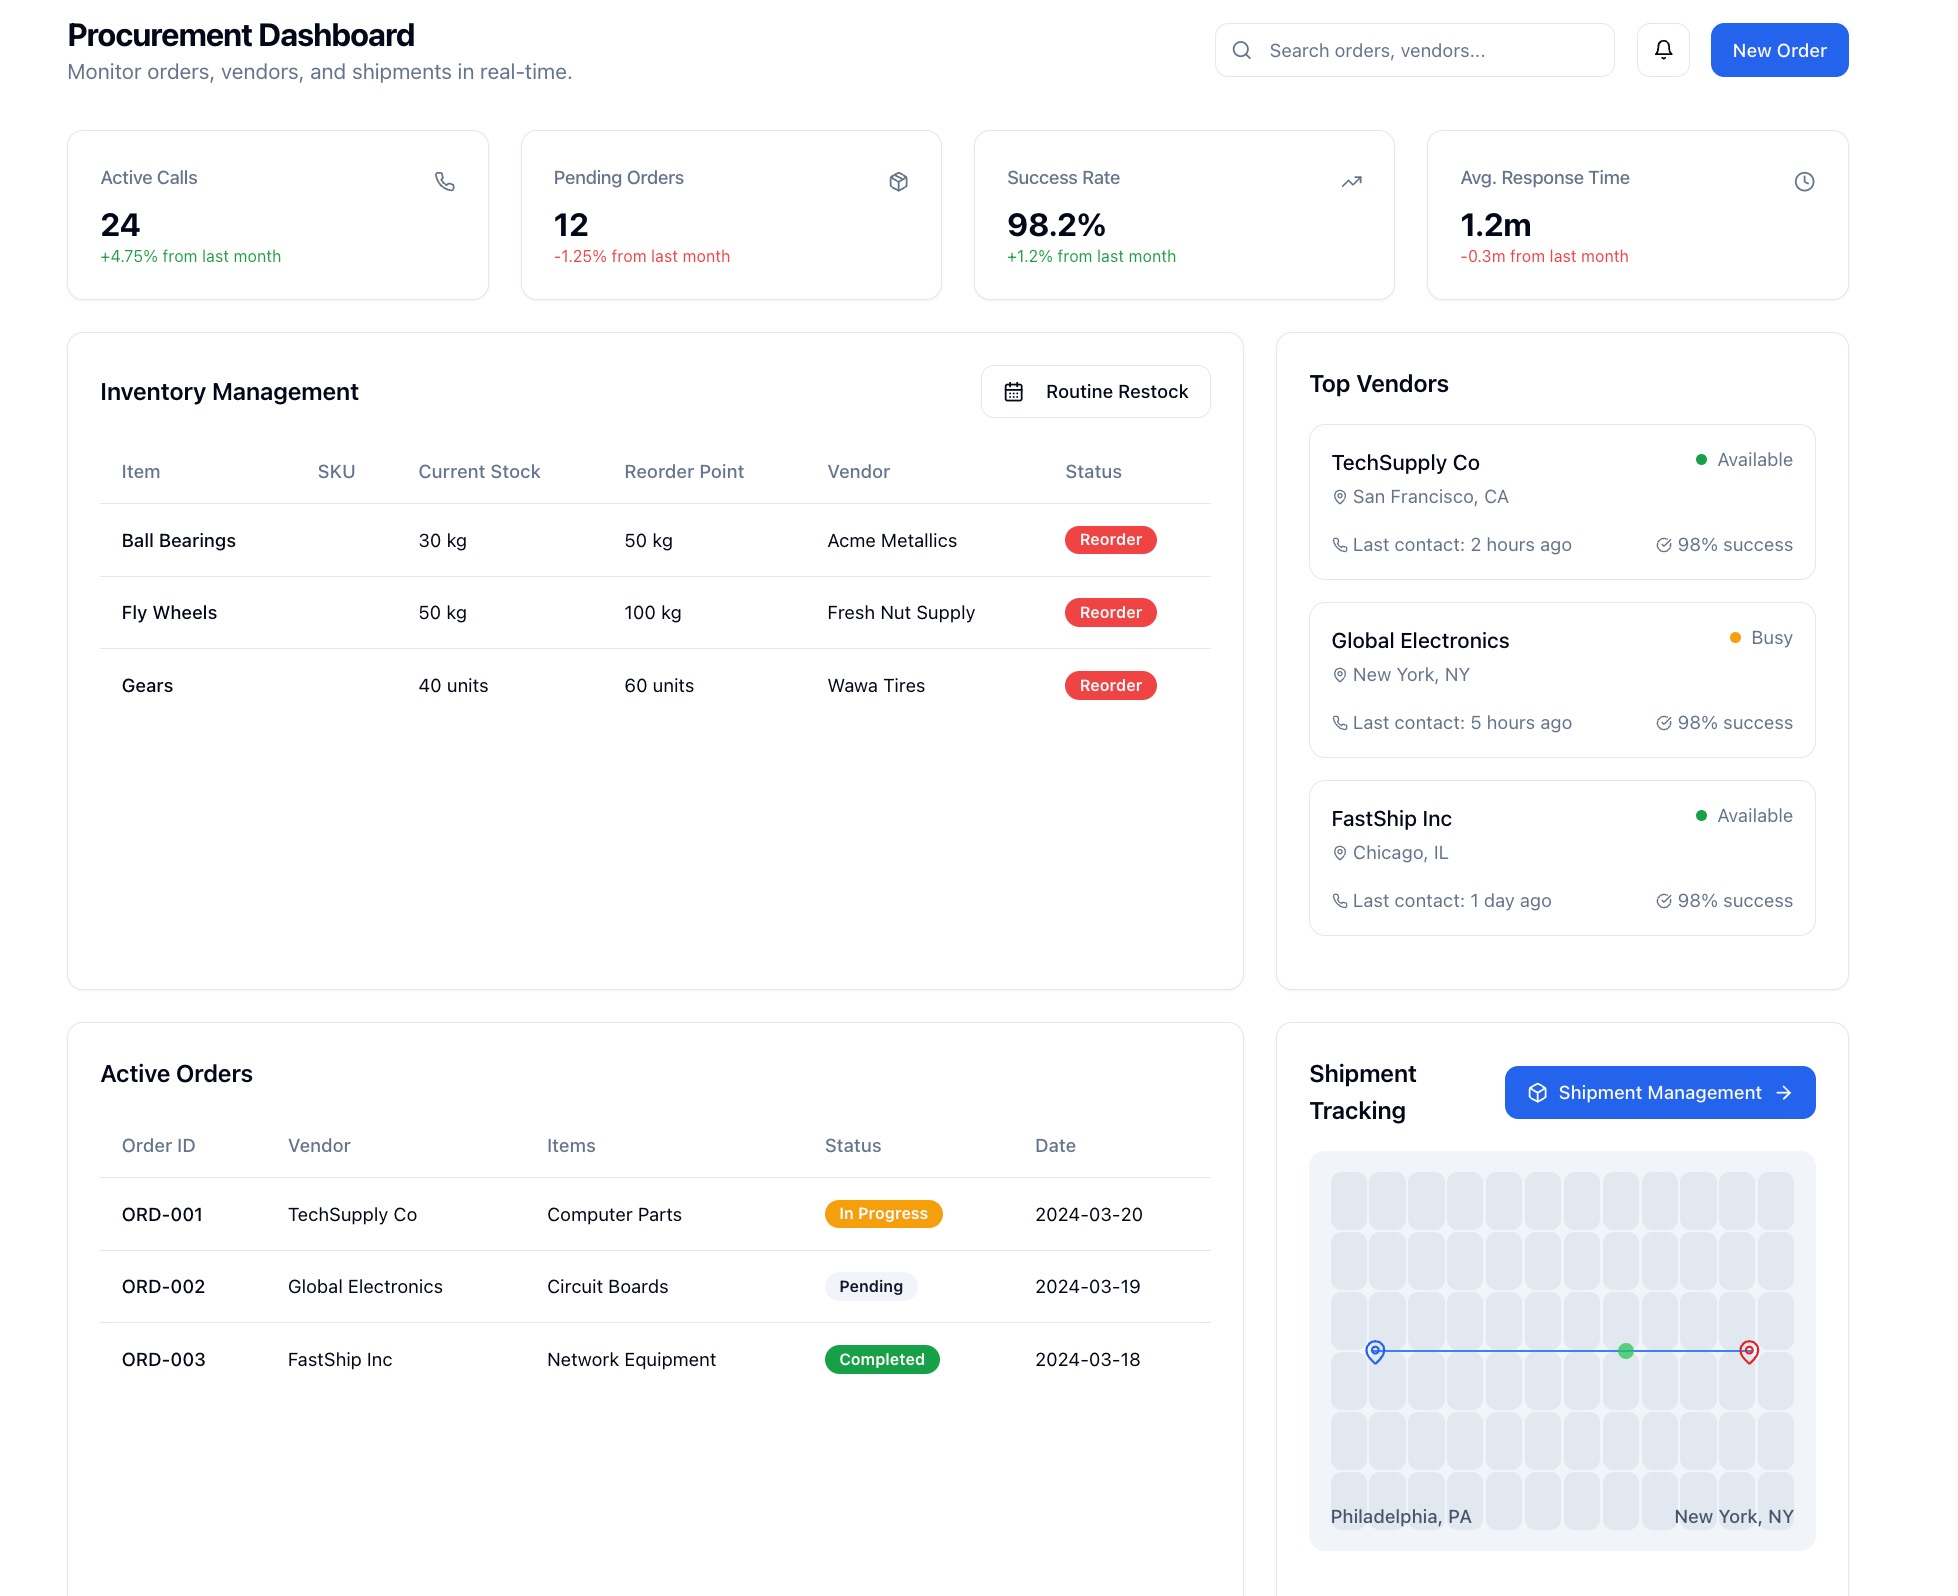Click the blue origin pin on shipment map
Screen dimensions: 1958x1596
point(1375,1351)
